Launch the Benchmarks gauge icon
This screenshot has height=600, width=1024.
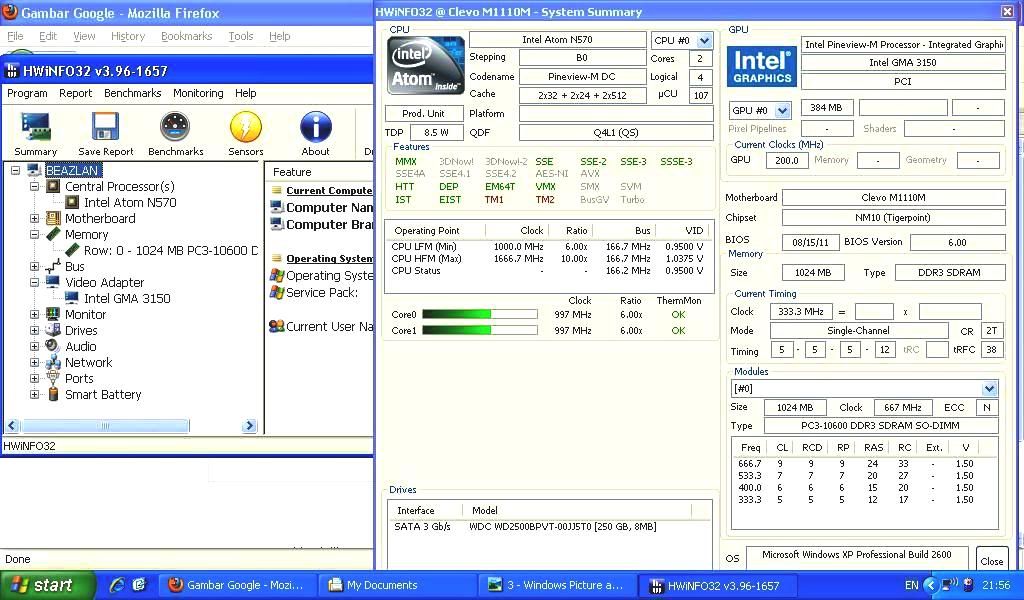(x=175, y=128)
